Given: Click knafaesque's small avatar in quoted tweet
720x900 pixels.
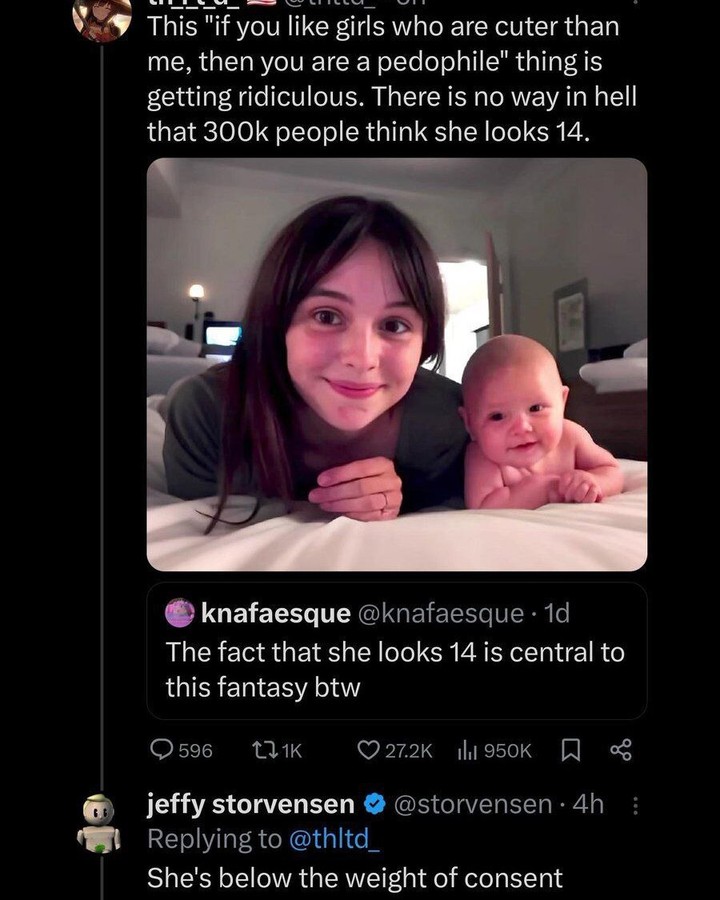Looking at the screenshot, I should 180,612.
